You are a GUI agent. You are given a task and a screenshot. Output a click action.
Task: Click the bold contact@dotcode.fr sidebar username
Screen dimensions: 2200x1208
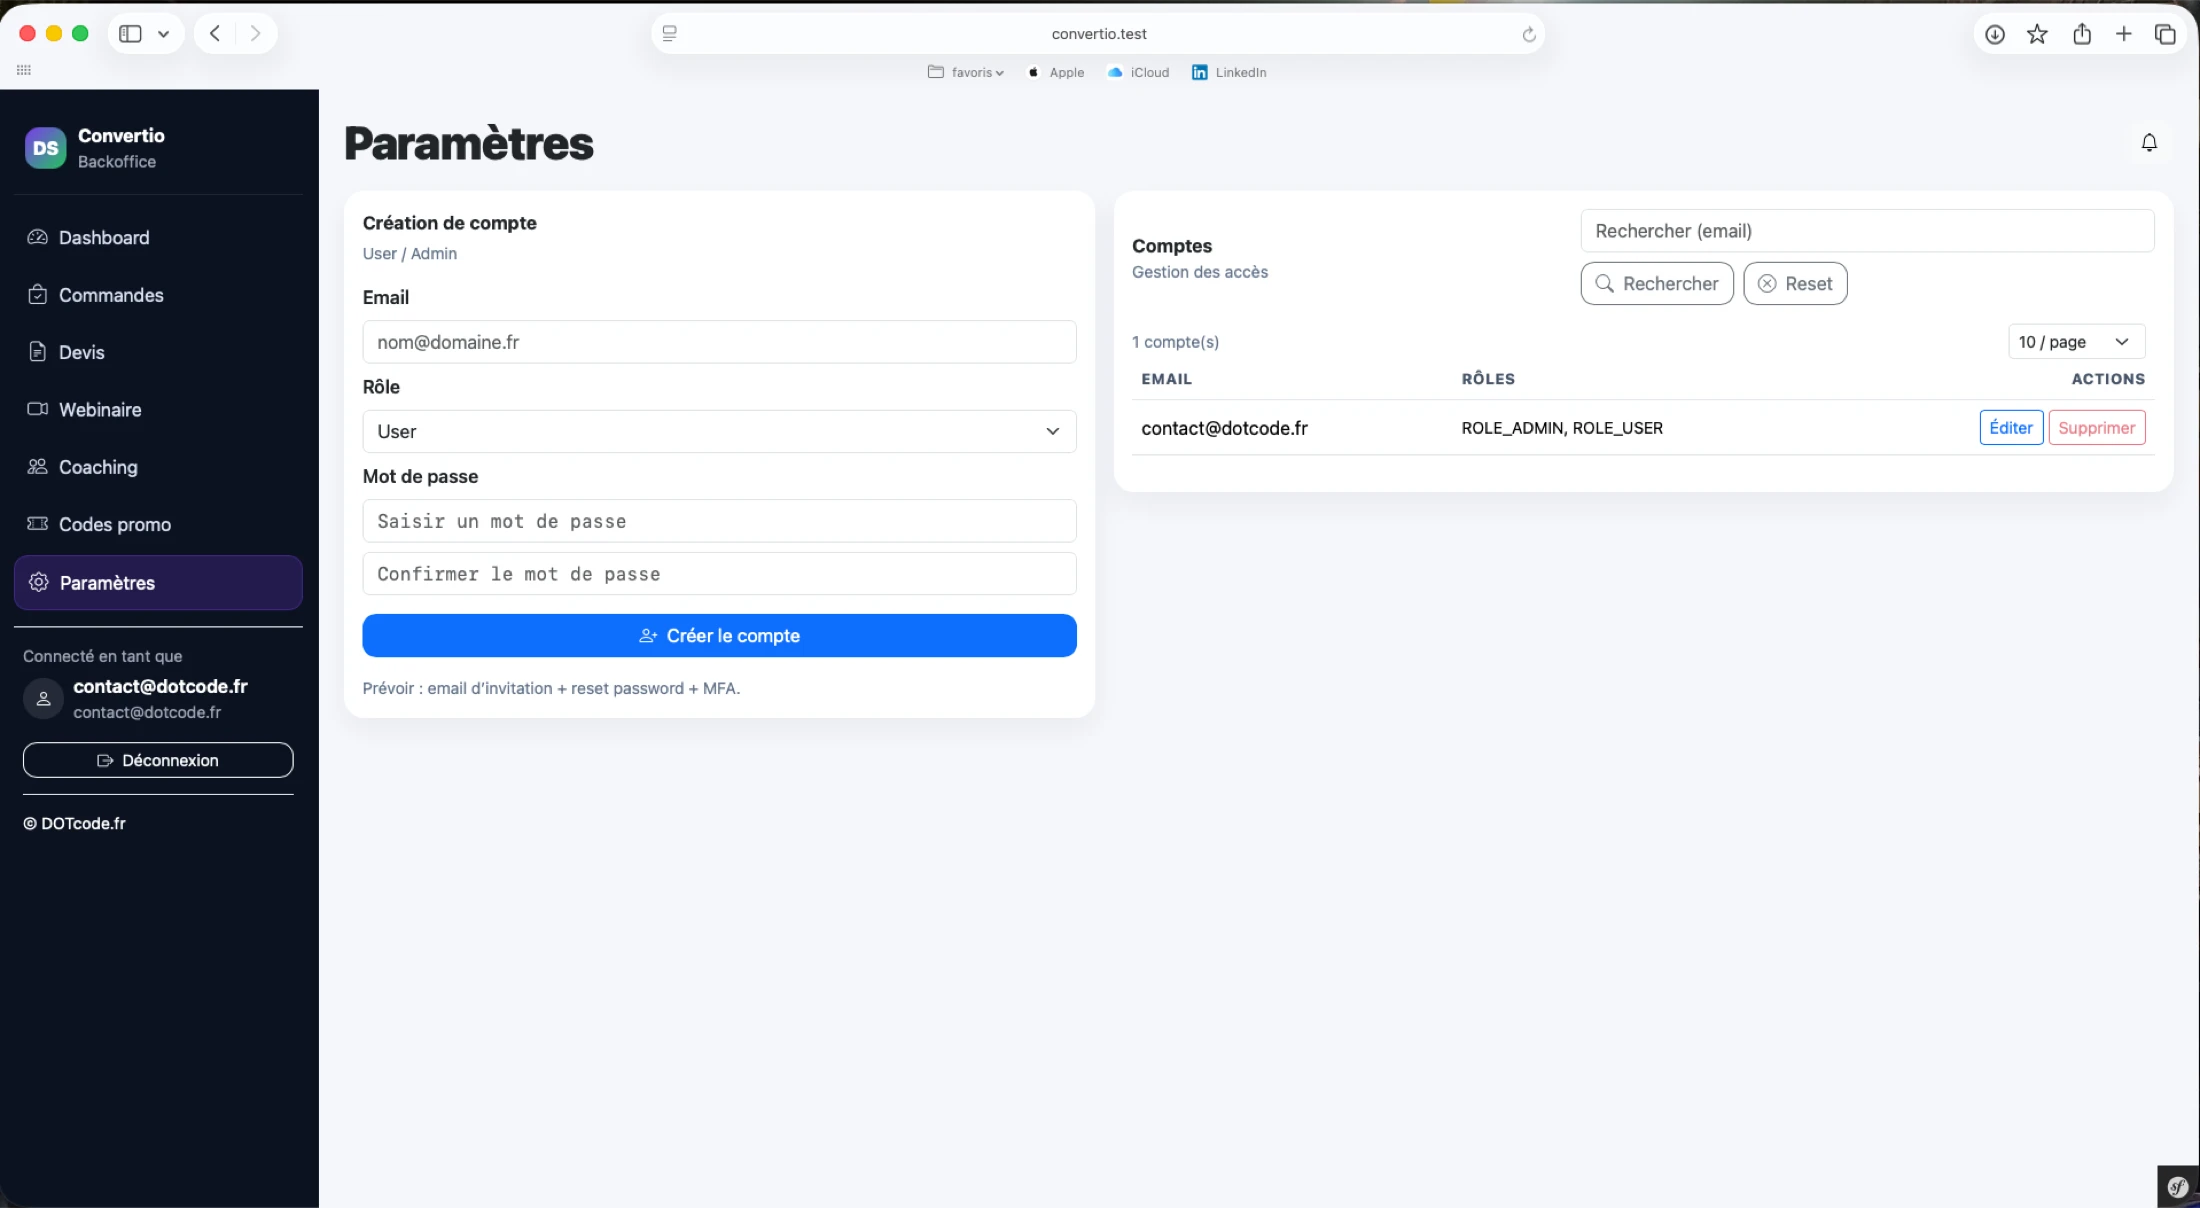coord(160,686)
